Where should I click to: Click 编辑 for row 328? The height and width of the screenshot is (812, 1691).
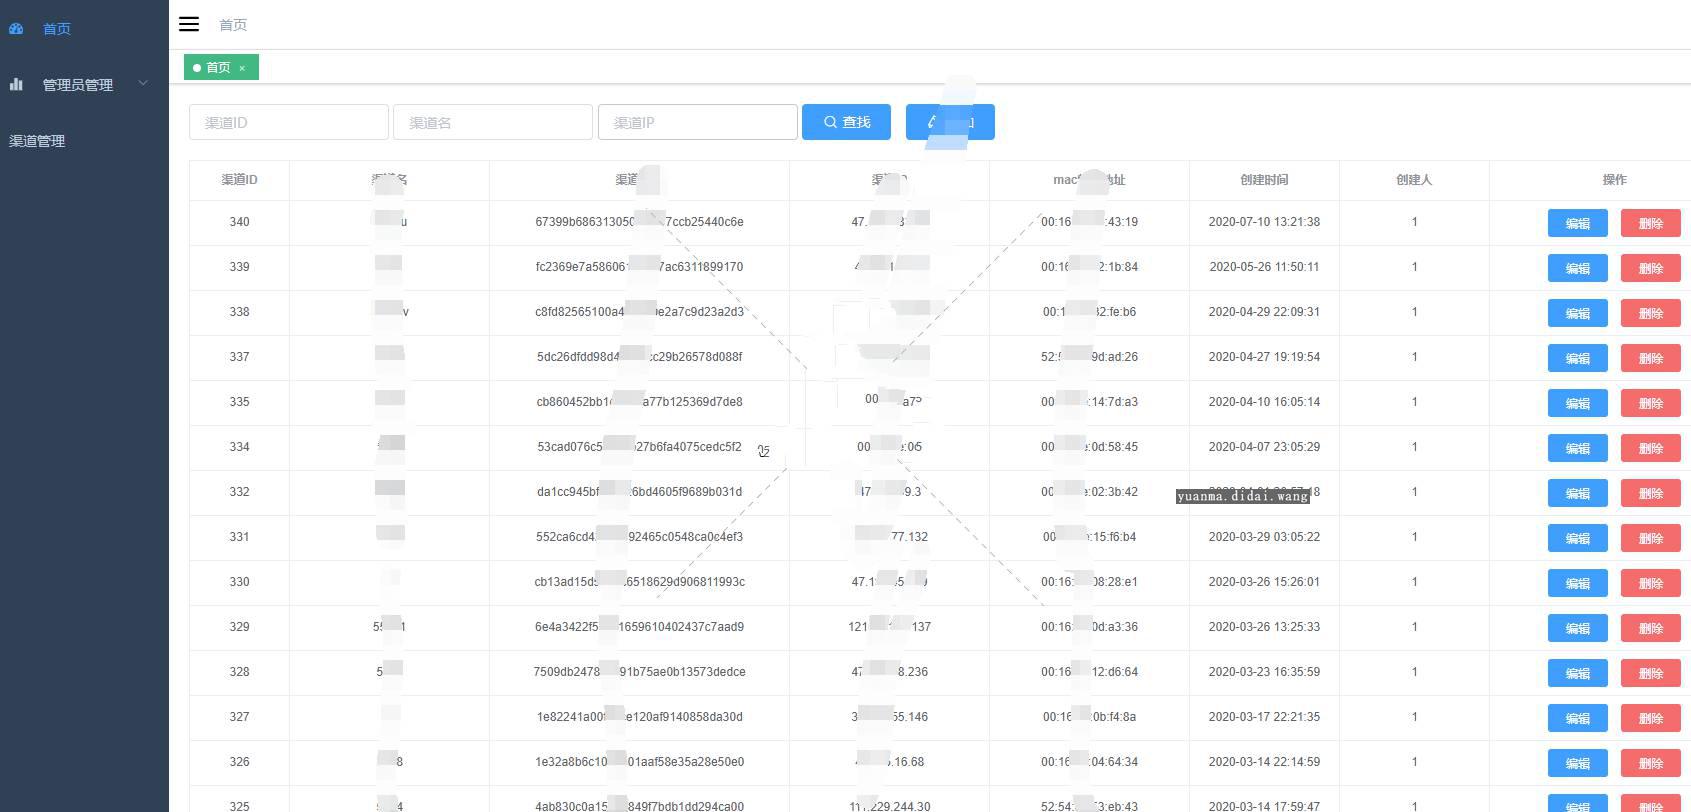pyautogui.click(x=1578, y=673)
